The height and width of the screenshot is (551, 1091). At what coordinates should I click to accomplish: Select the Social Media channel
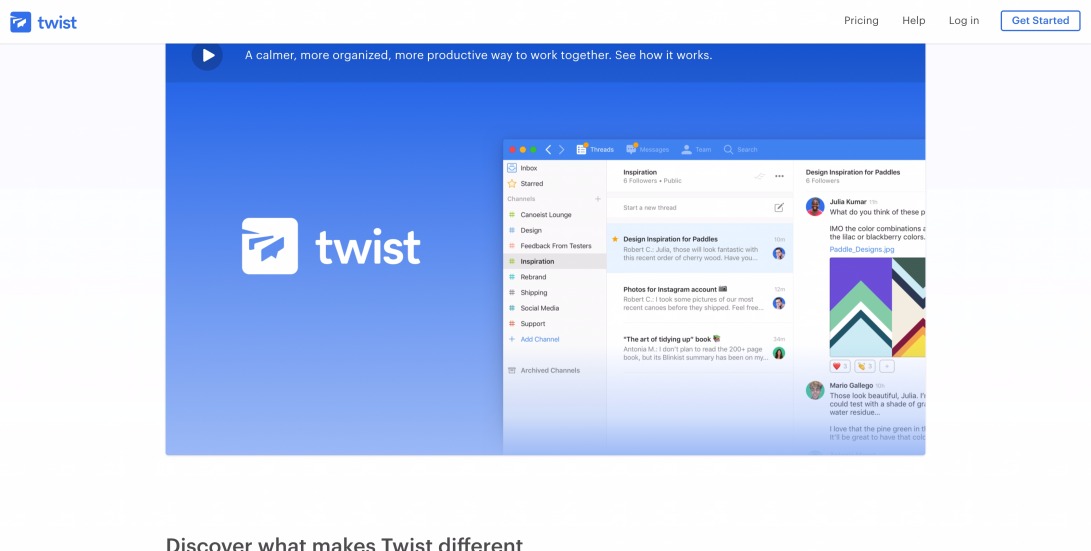555,308
